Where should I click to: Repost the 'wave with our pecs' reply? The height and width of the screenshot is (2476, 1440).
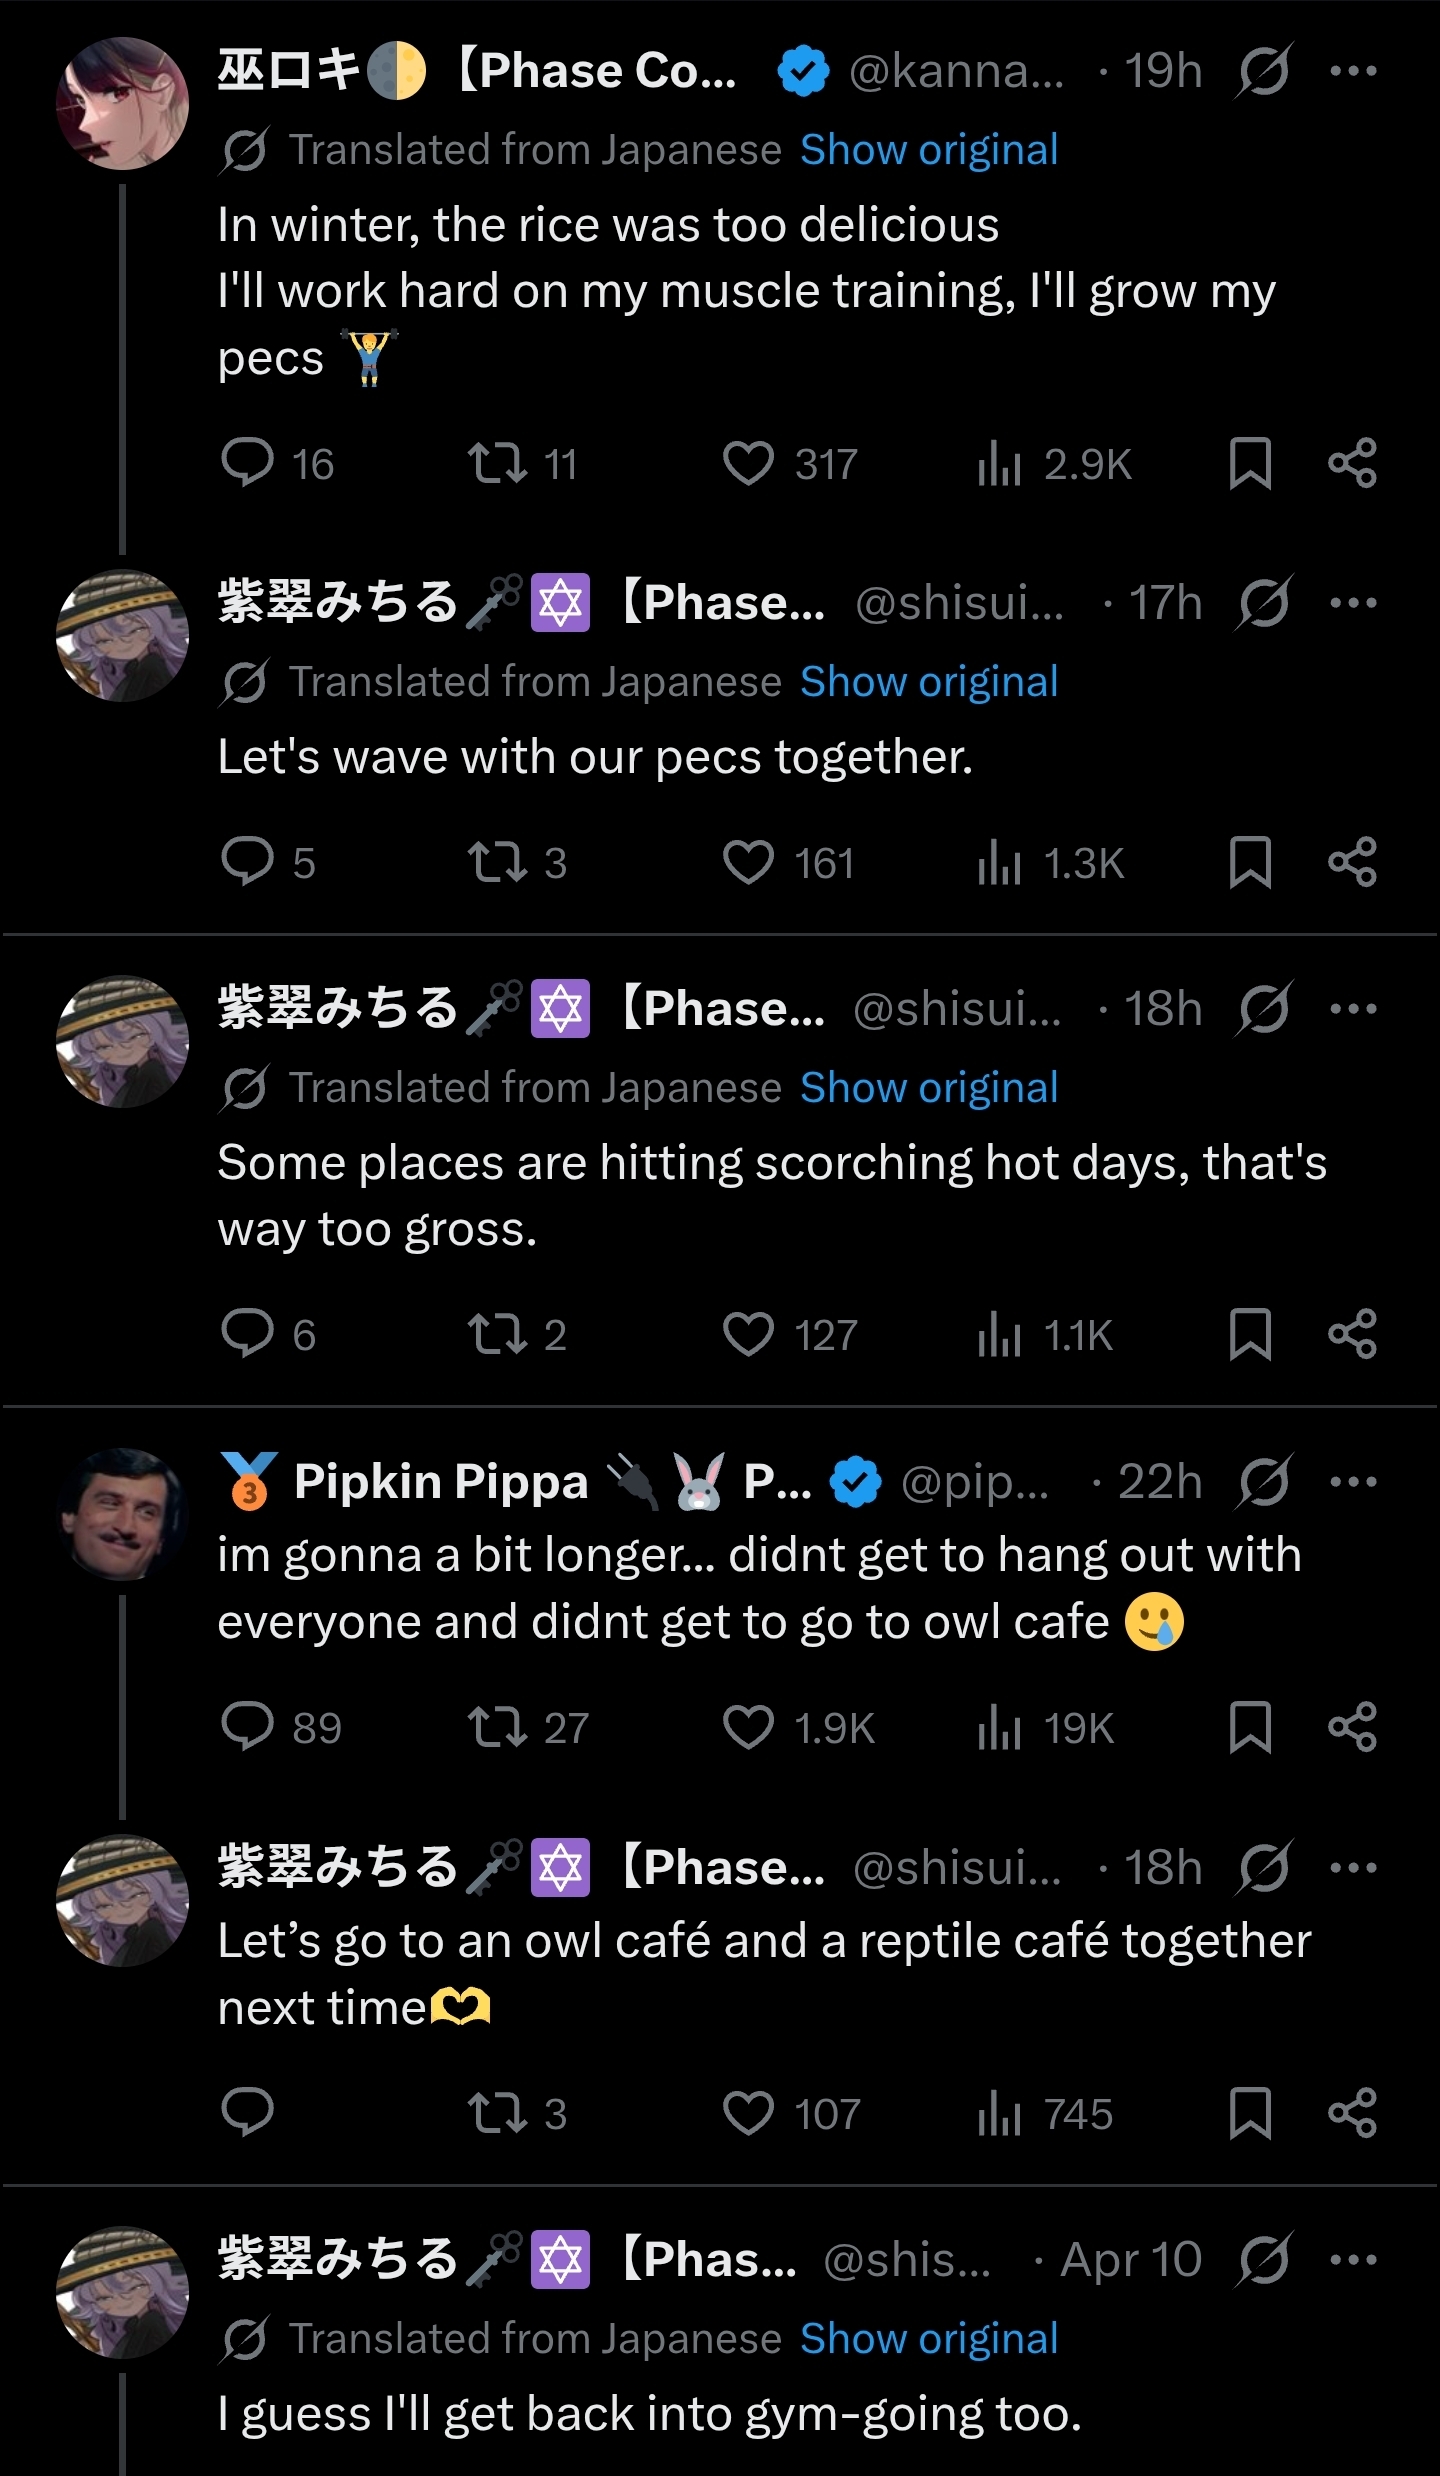[x=517, y=863]
